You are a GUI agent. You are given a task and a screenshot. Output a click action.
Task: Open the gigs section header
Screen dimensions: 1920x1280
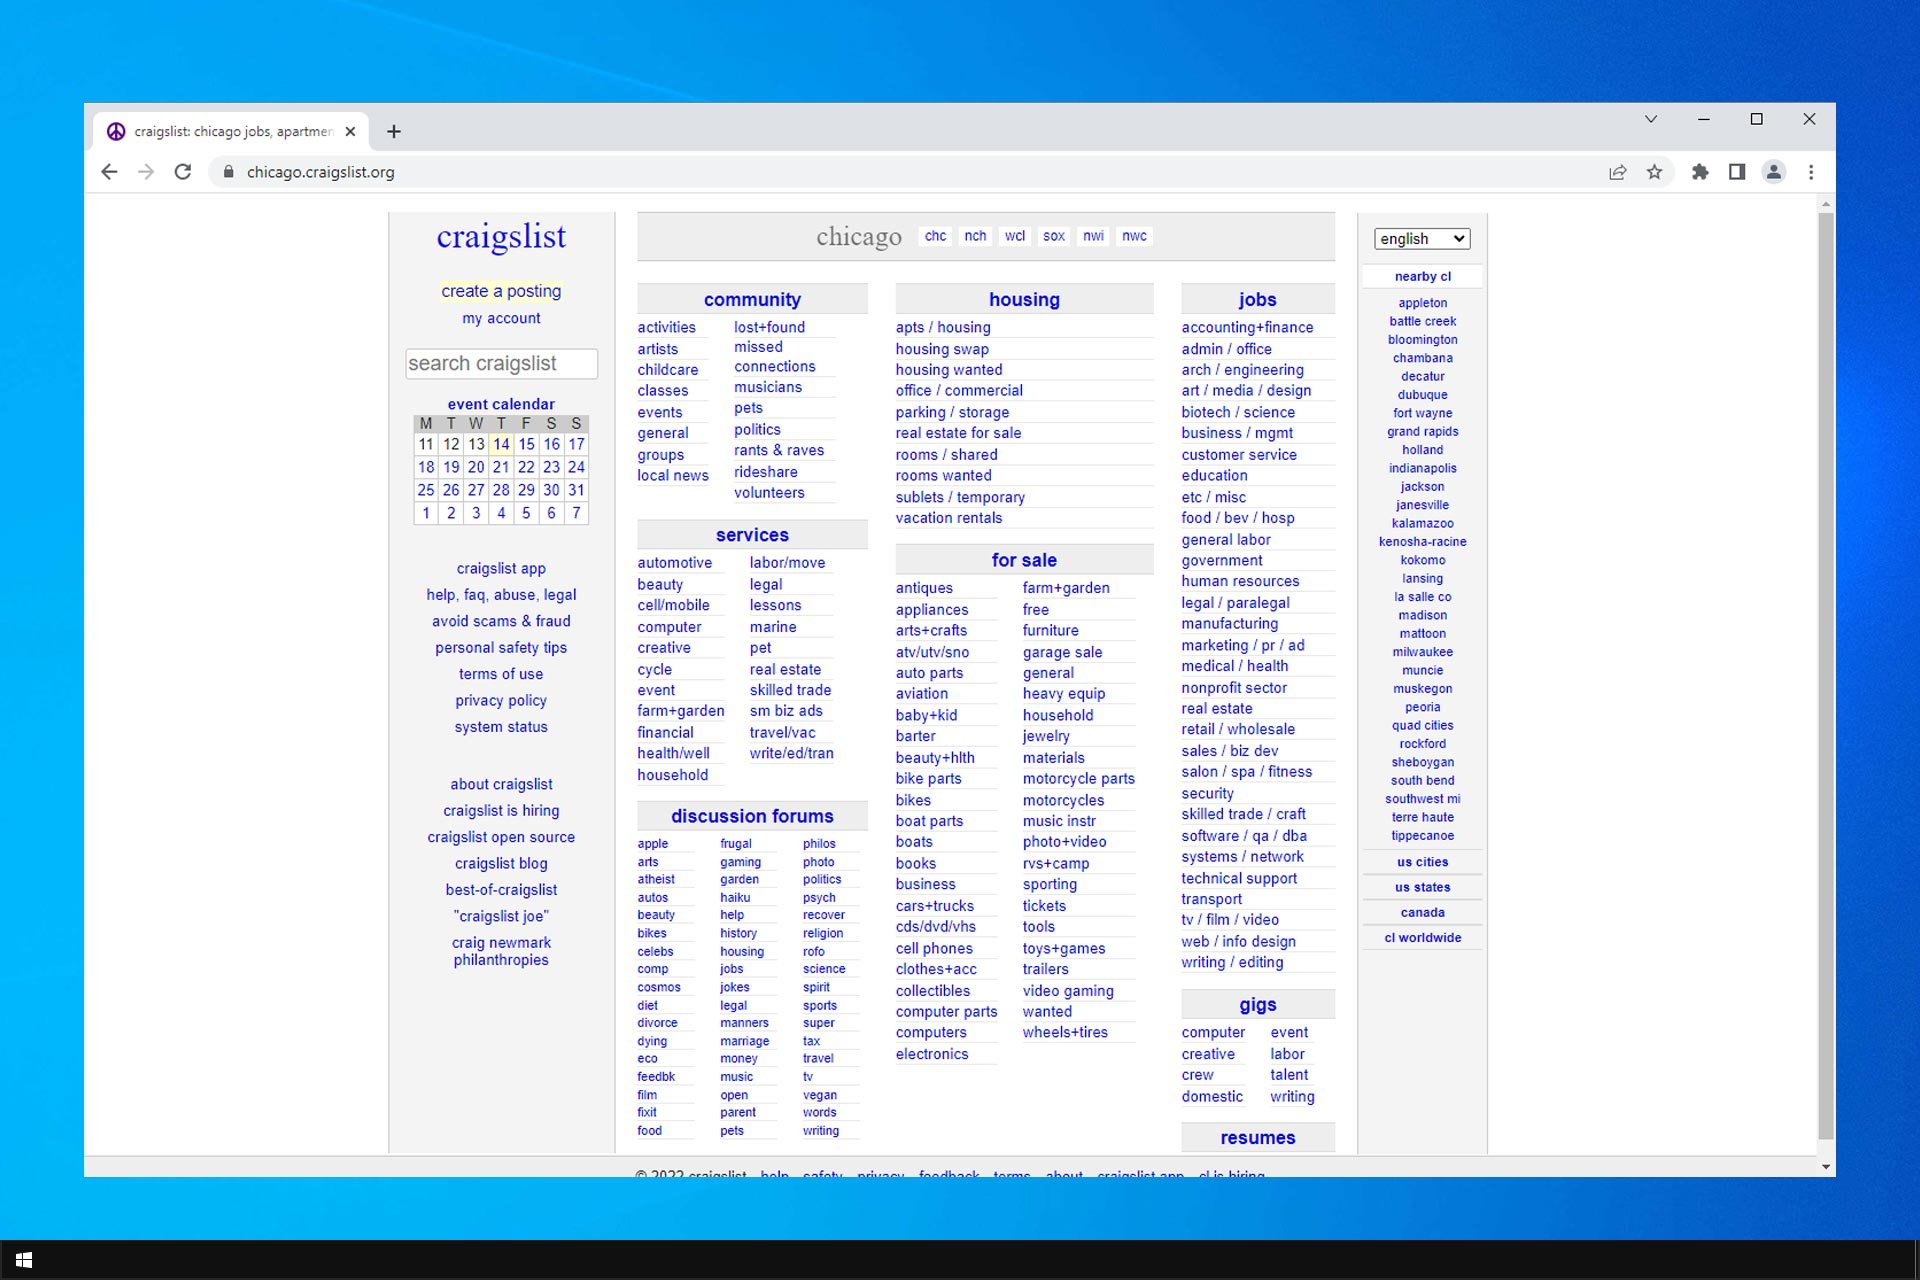(1257, 1005)
